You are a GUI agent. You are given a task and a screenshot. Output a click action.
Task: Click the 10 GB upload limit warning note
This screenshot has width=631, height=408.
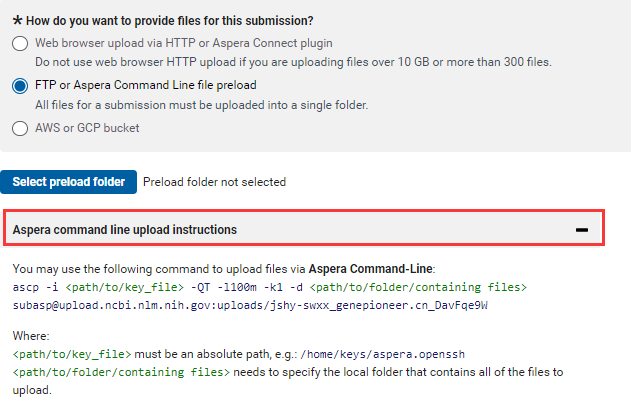[293, 62]
